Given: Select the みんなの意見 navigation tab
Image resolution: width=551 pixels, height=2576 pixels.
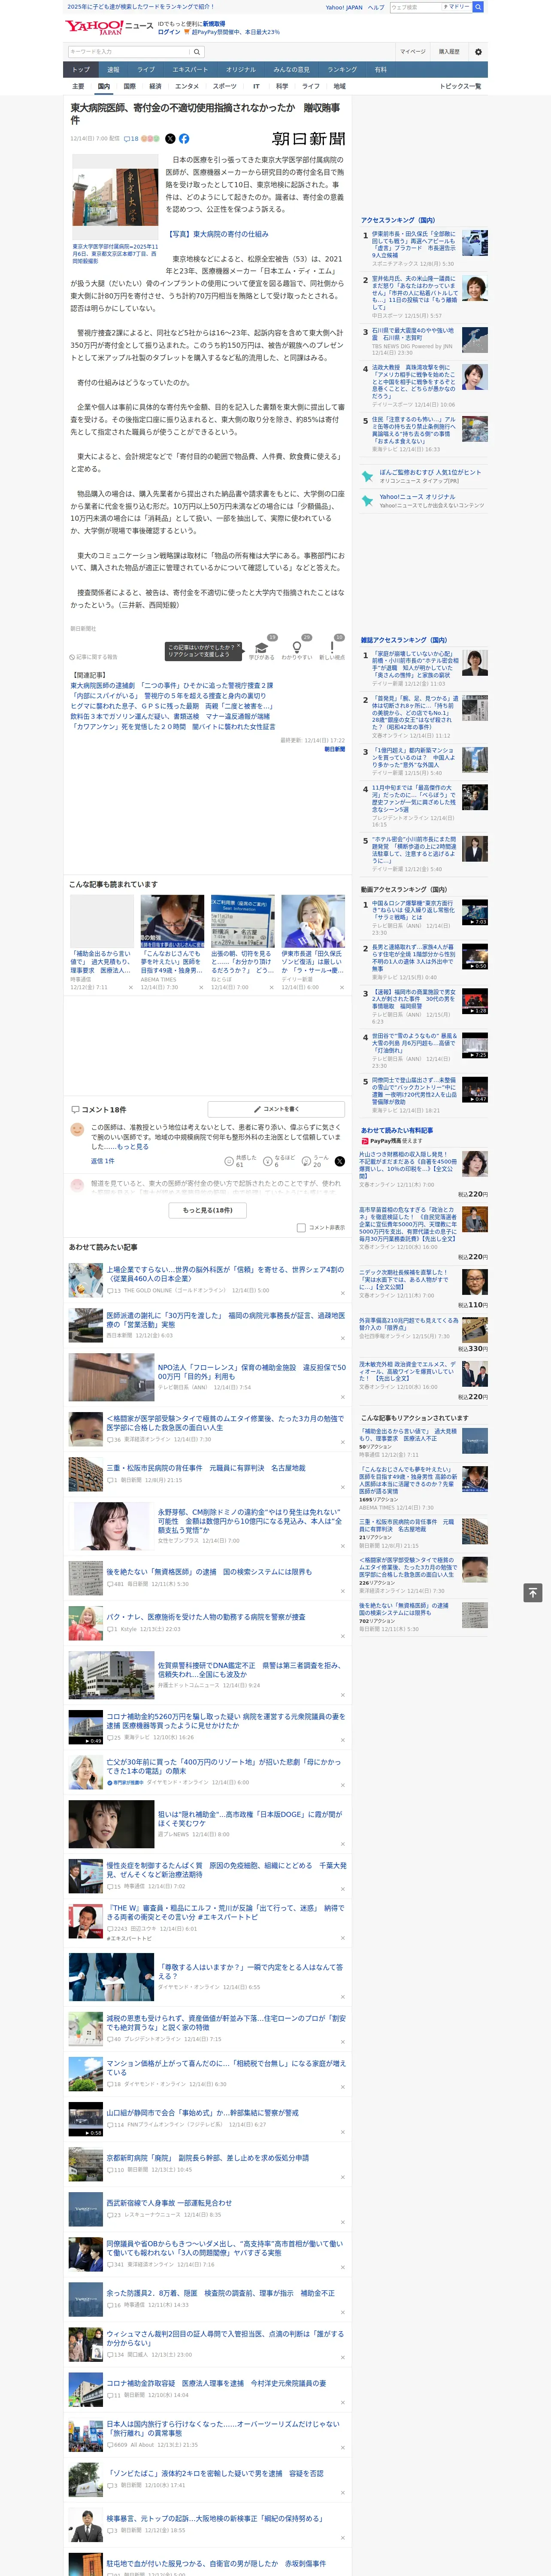Looking at the screenshot, I should click(292, 70).
